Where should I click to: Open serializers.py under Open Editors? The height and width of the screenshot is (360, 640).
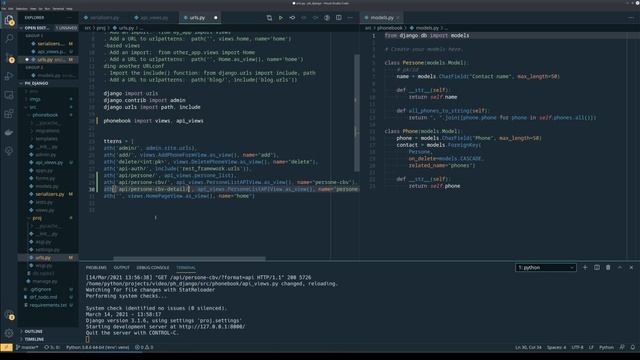click(48, 44)
